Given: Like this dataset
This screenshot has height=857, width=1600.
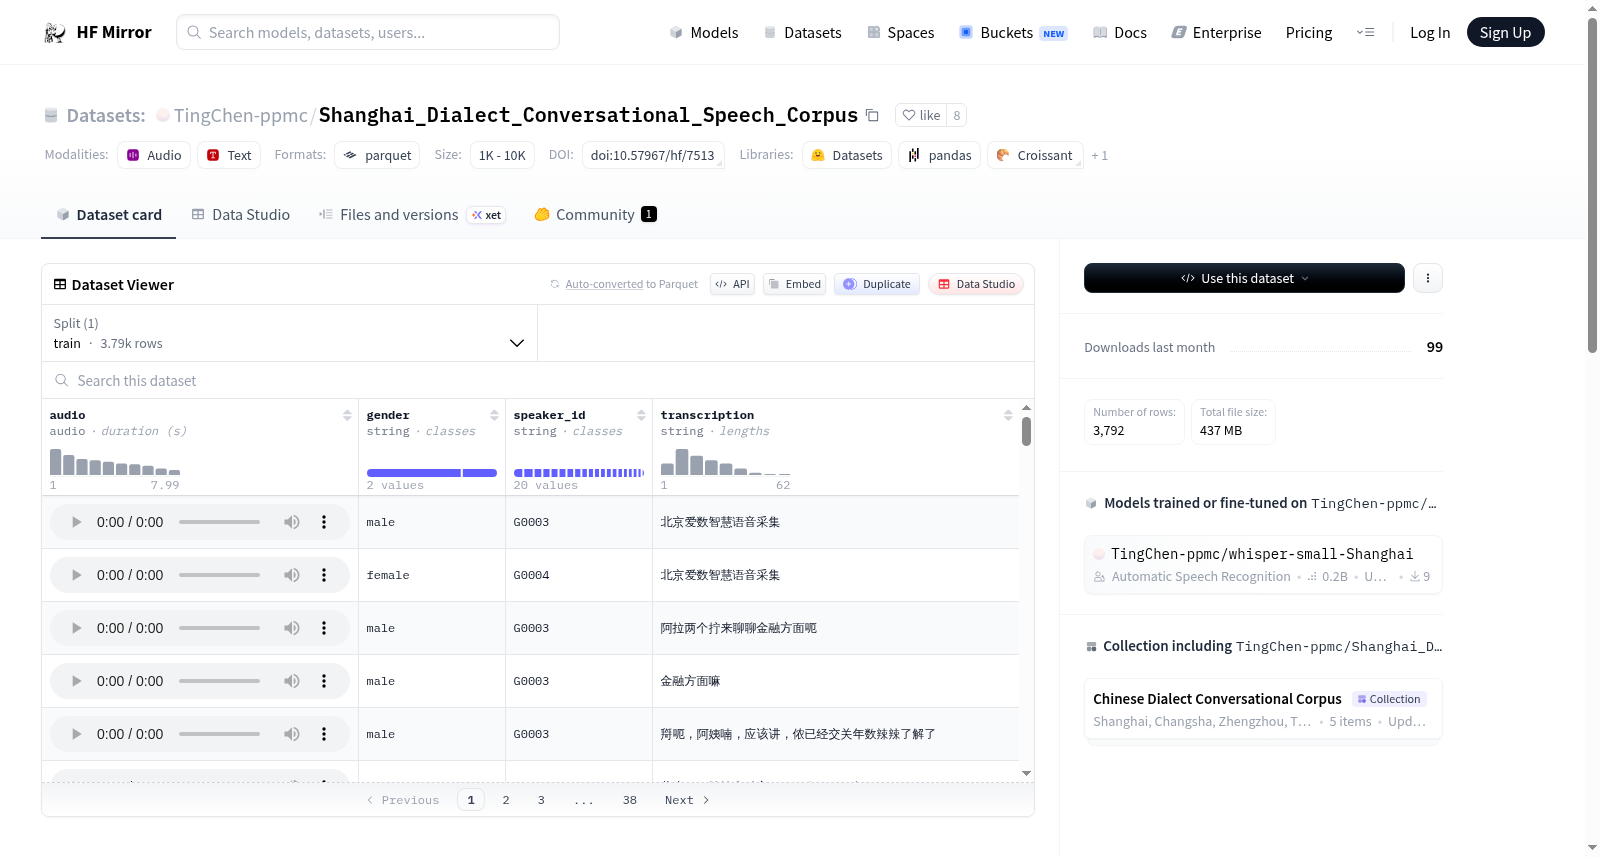Looking at the screenshot, I should pos(921,115).
